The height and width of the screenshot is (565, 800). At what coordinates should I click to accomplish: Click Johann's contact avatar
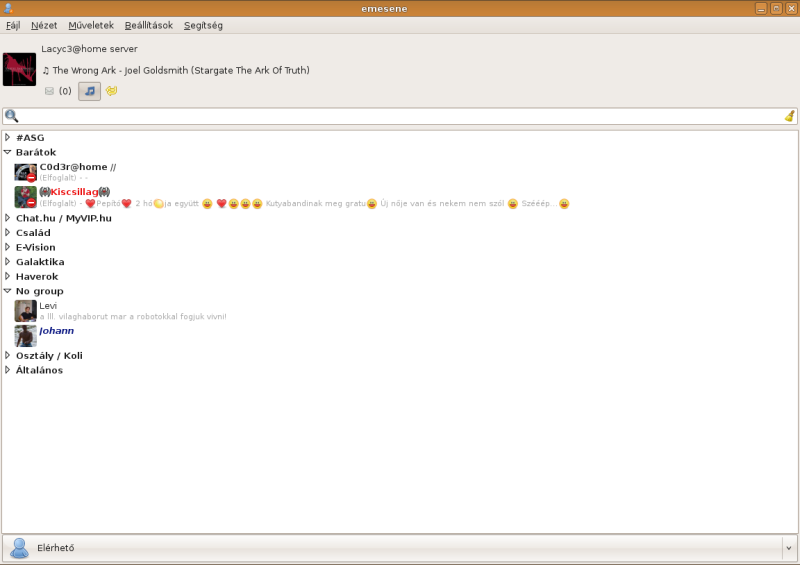click(26, 336)
